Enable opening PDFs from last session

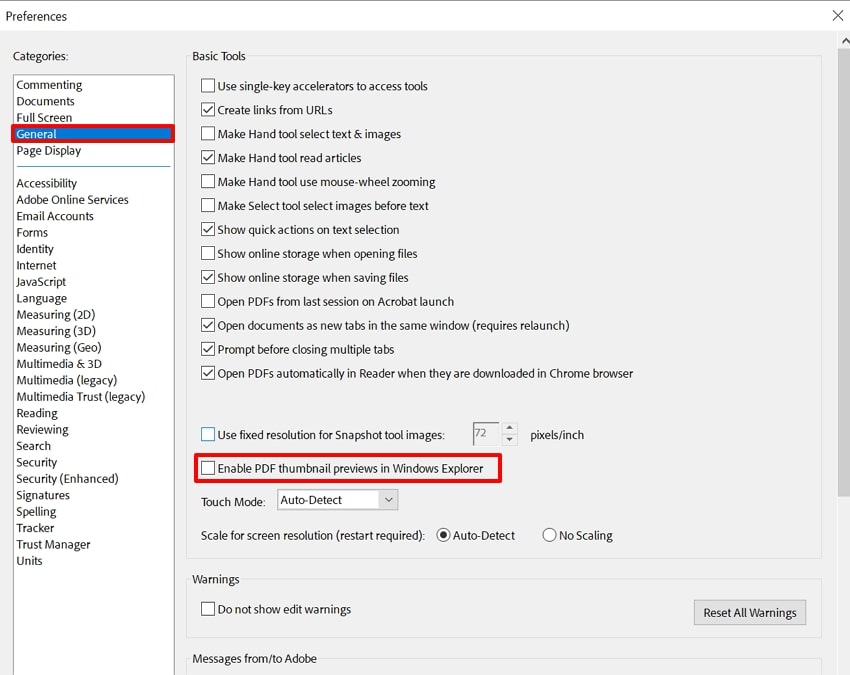click(208, 301)
